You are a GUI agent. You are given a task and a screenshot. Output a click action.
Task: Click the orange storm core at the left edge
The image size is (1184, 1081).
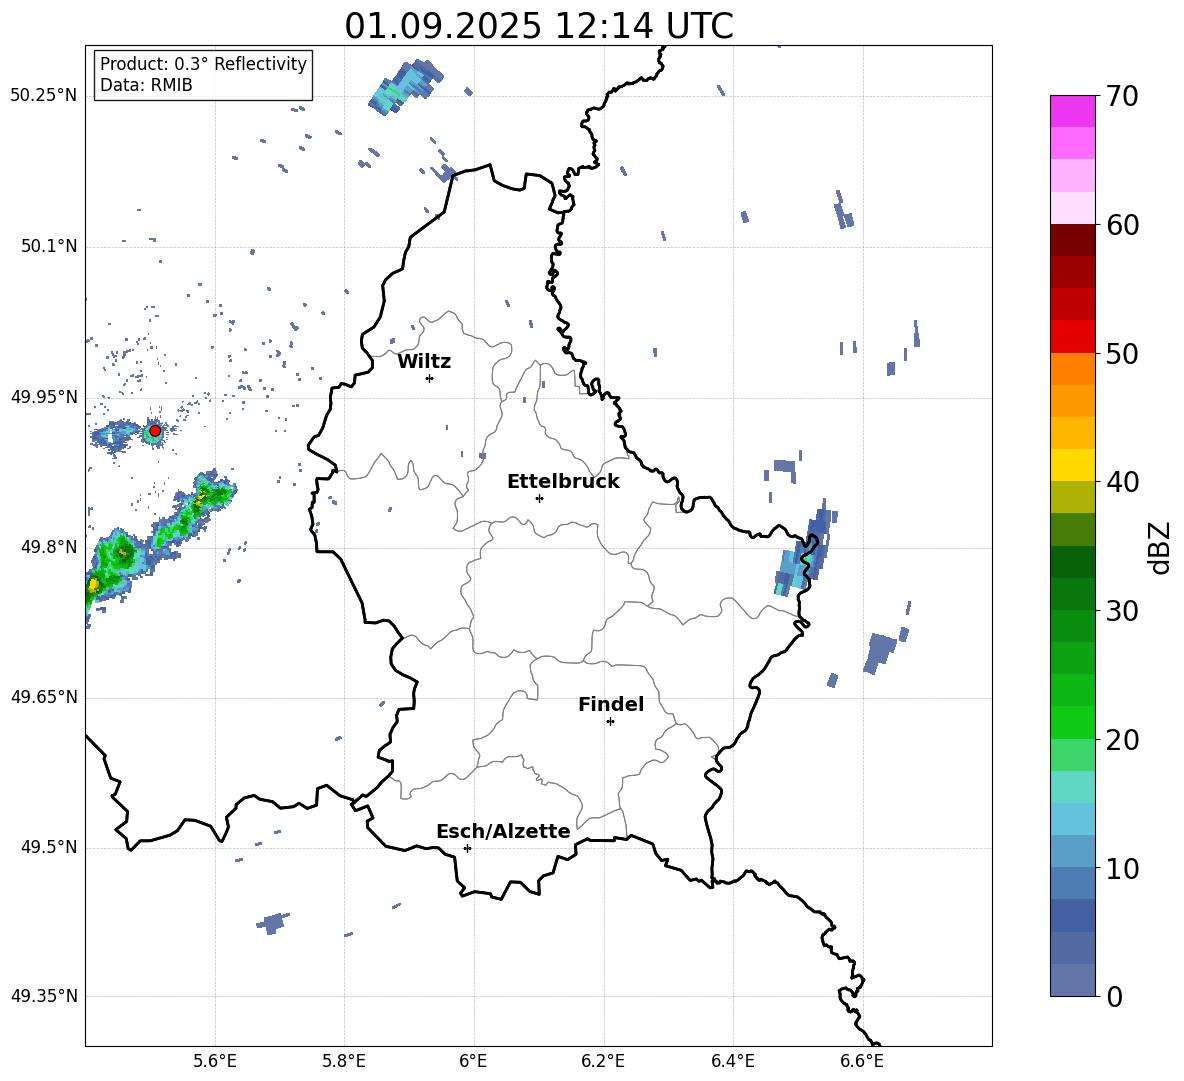click(93, 584)
